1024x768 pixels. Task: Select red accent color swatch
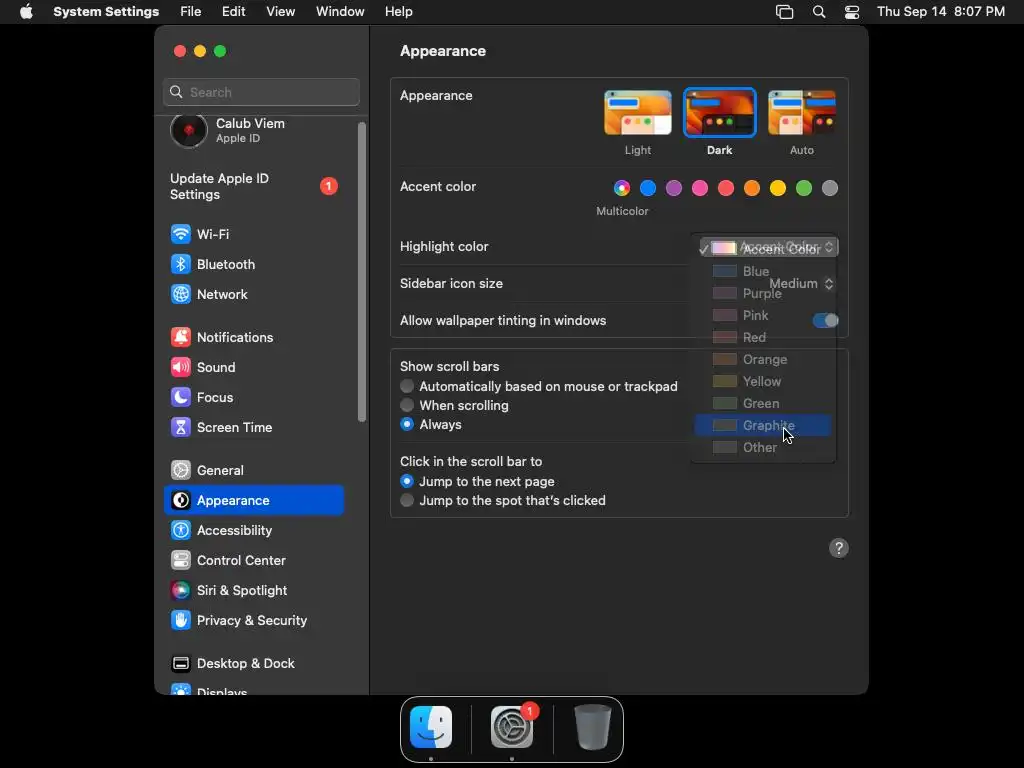726,188
